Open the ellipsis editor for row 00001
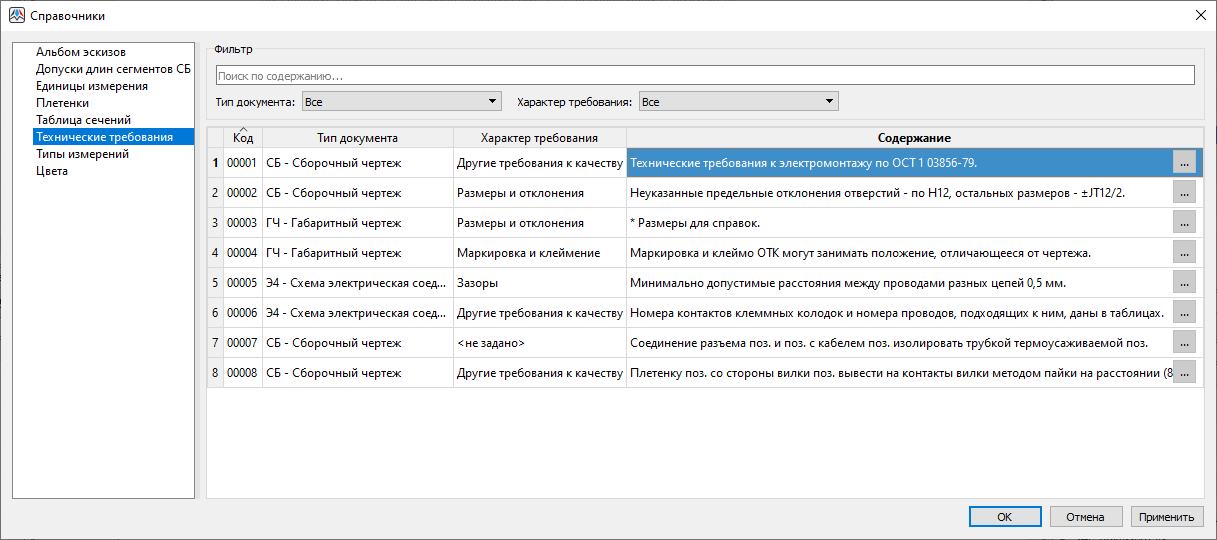 (1184, 162)
